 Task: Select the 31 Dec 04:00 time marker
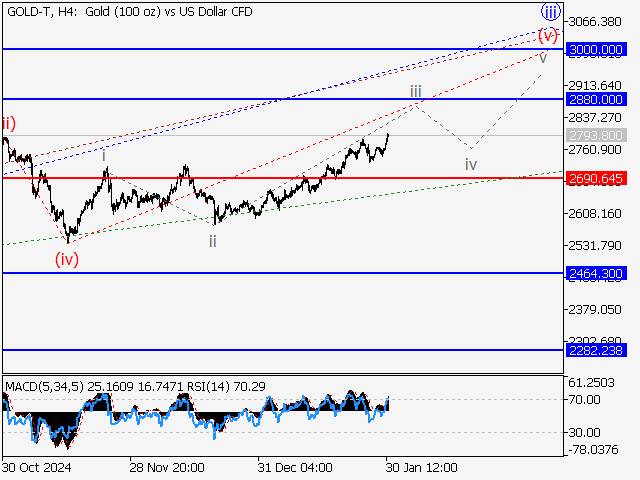coord(294,467)
